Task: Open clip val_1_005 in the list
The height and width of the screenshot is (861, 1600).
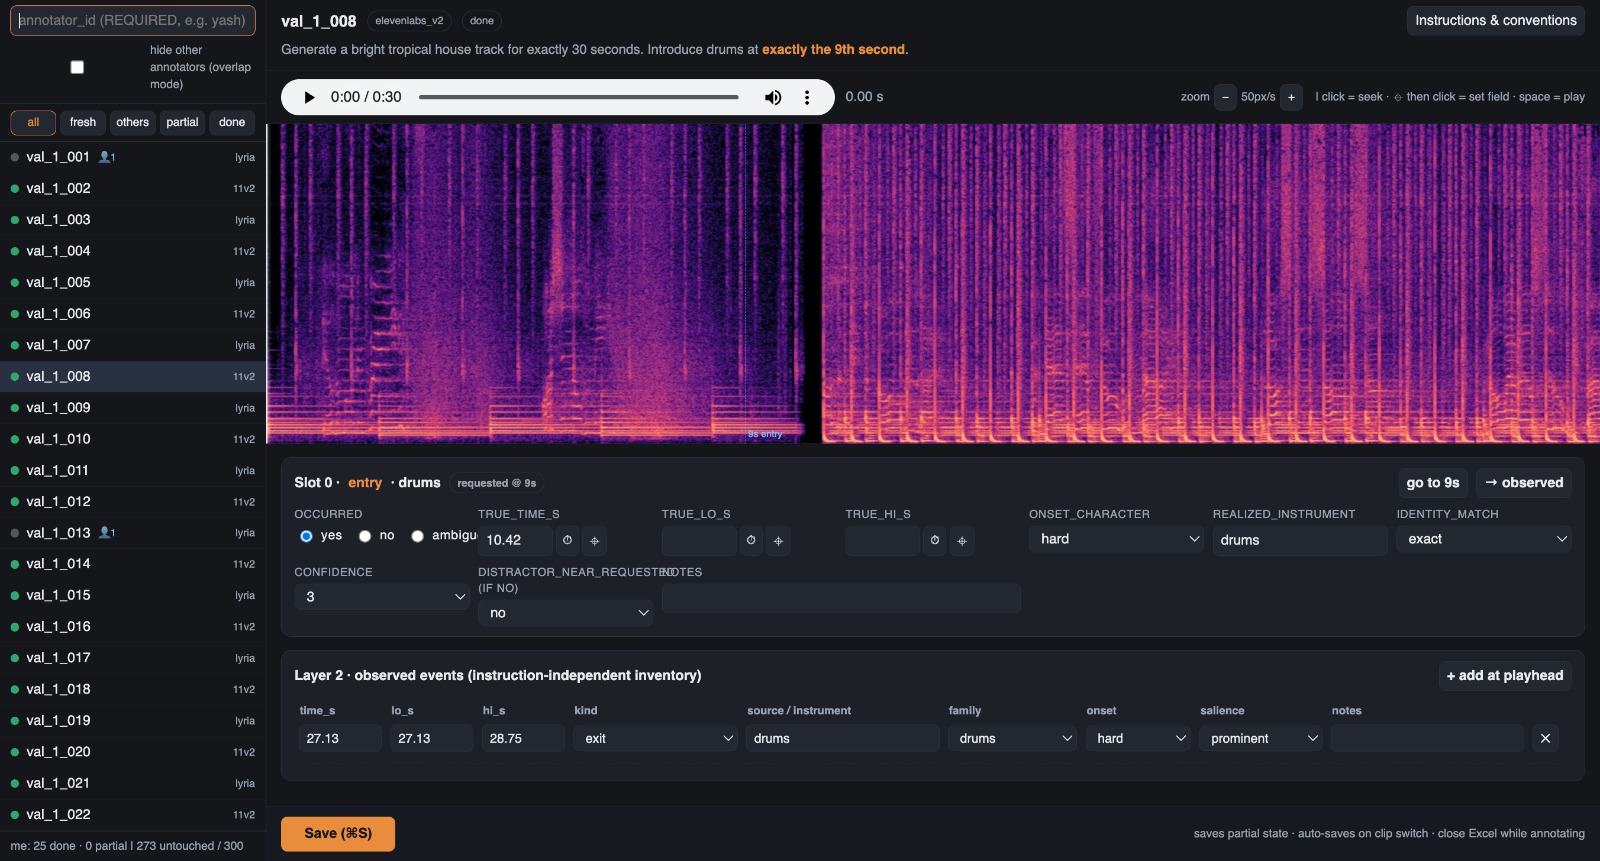Action: [133, 282]
